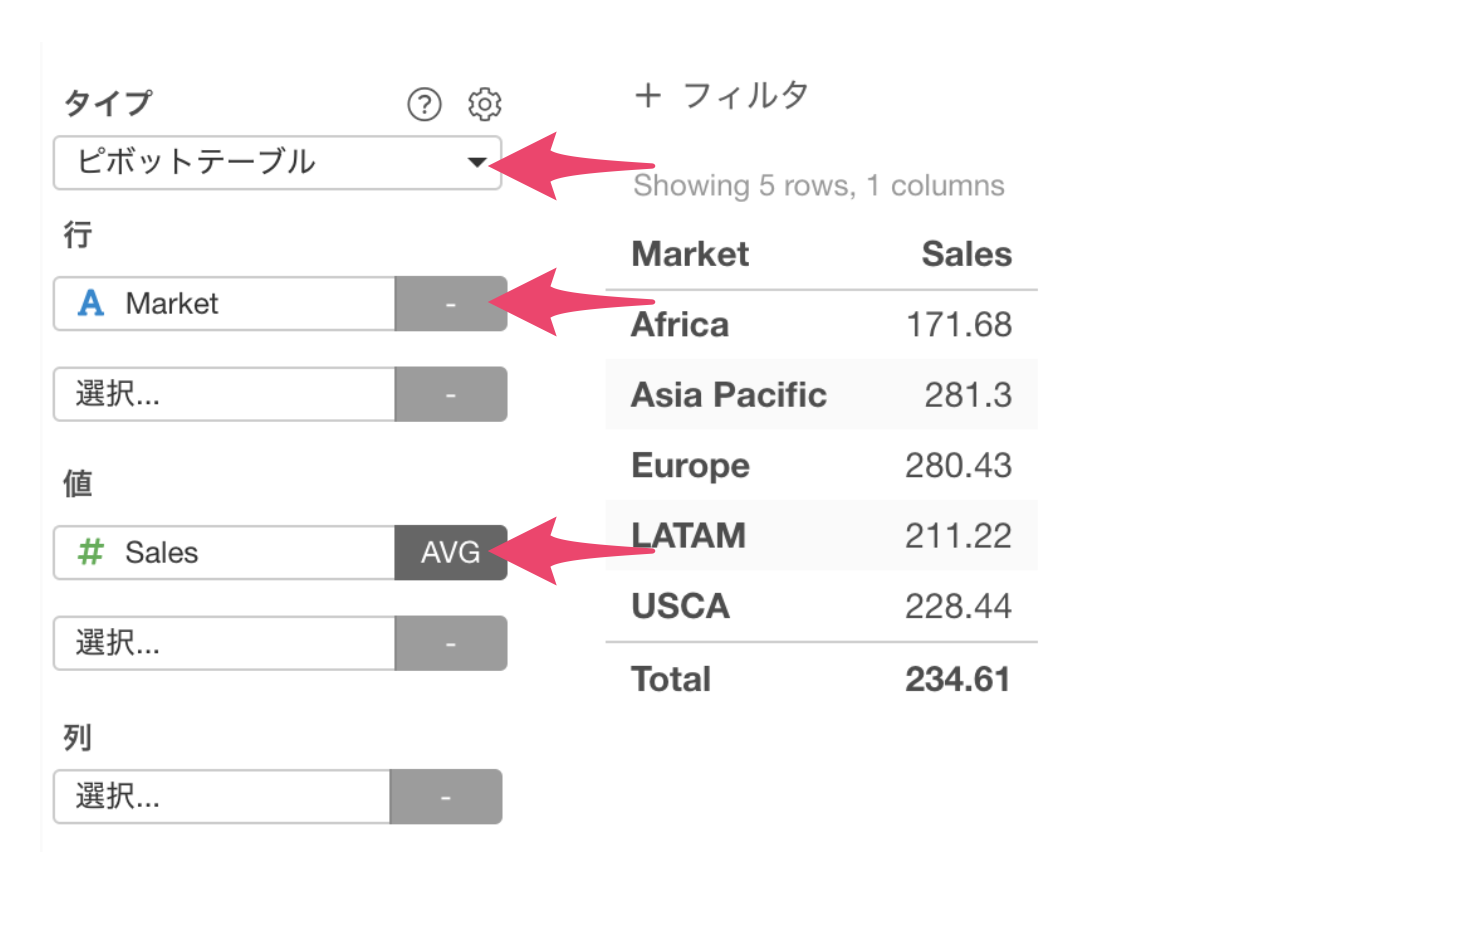Select a second row column via 選択...

(224, 394)
